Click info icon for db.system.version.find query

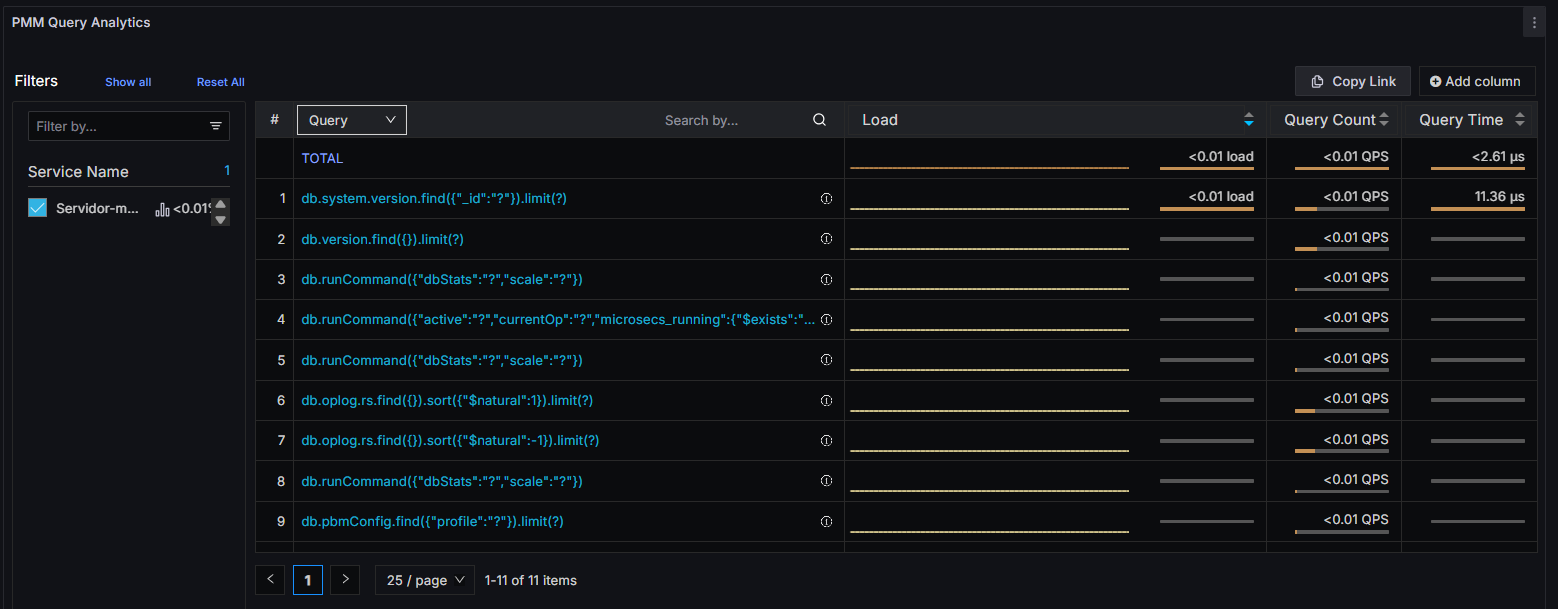tap(826, 199)
